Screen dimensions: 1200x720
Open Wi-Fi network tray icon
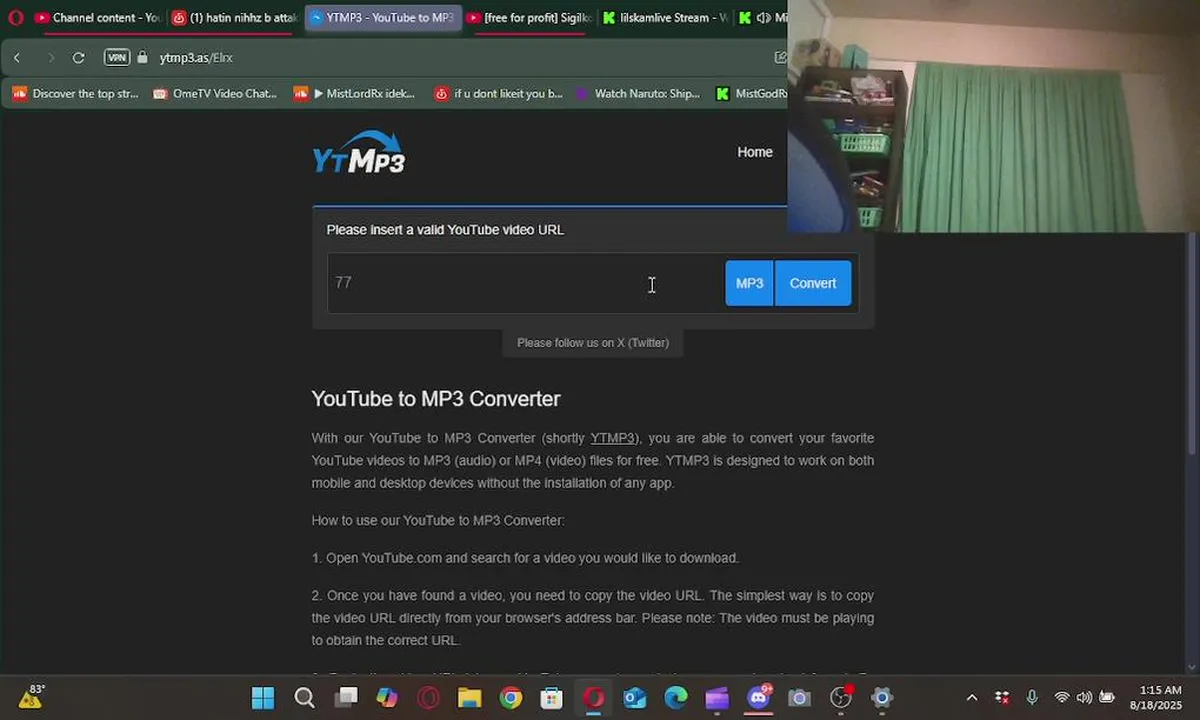(x=1062, y=698)
